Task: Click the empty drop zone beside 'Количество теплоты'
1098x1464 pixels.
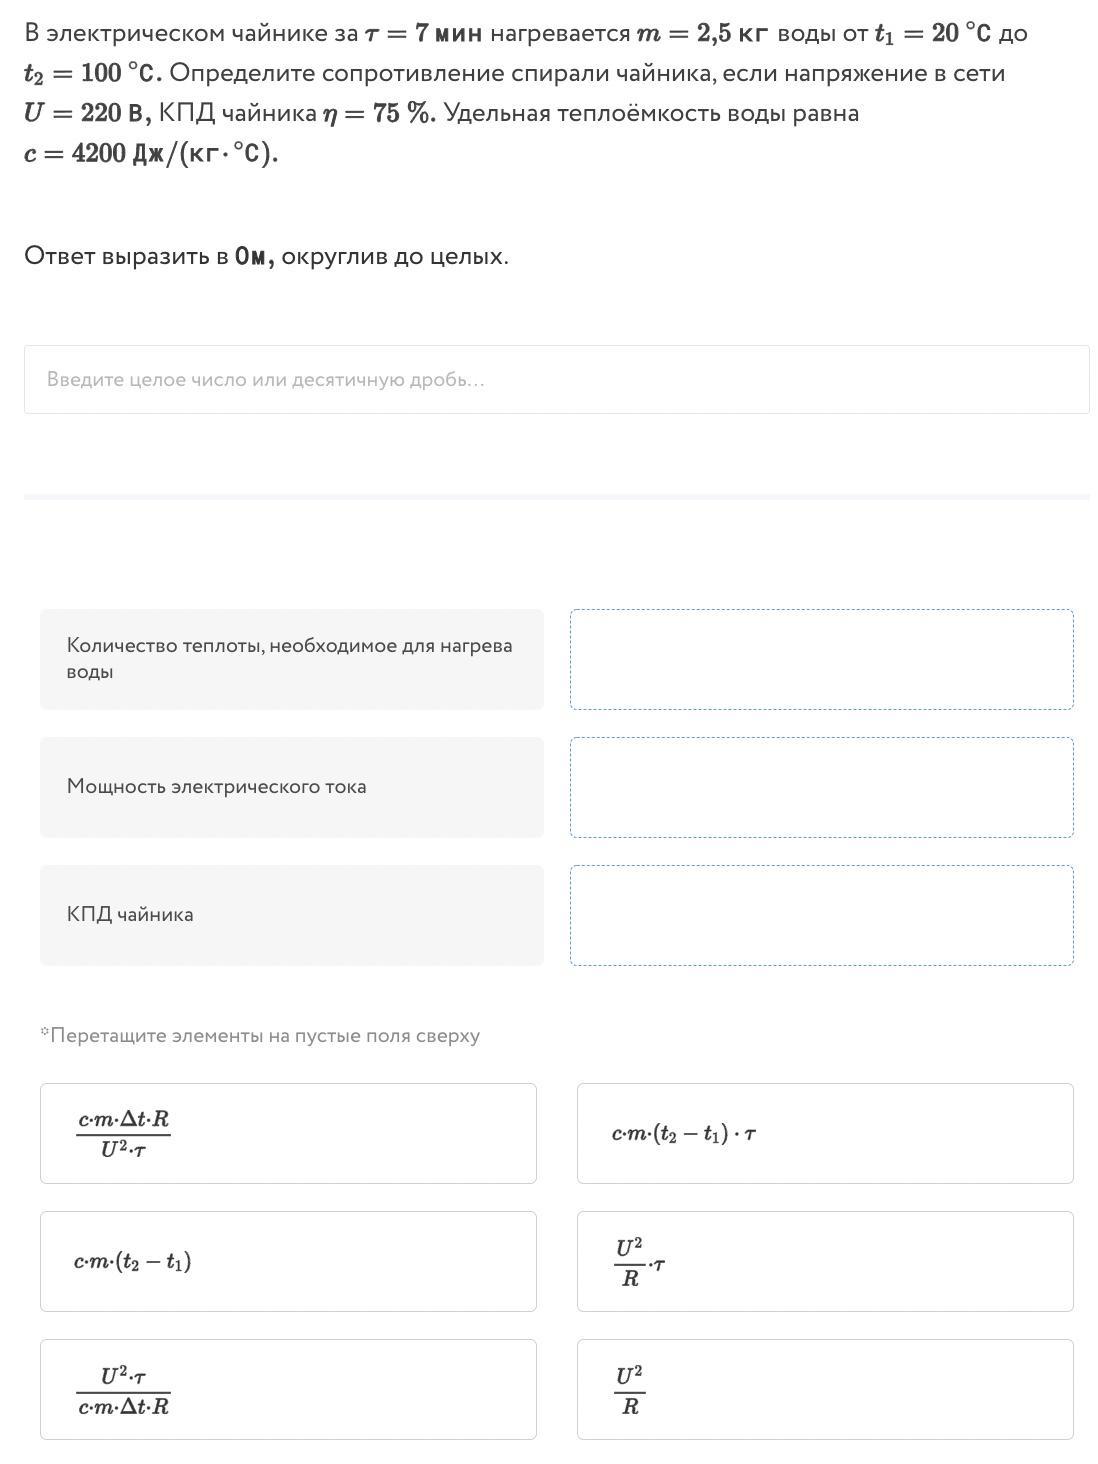Action: [x=821, y=659]
